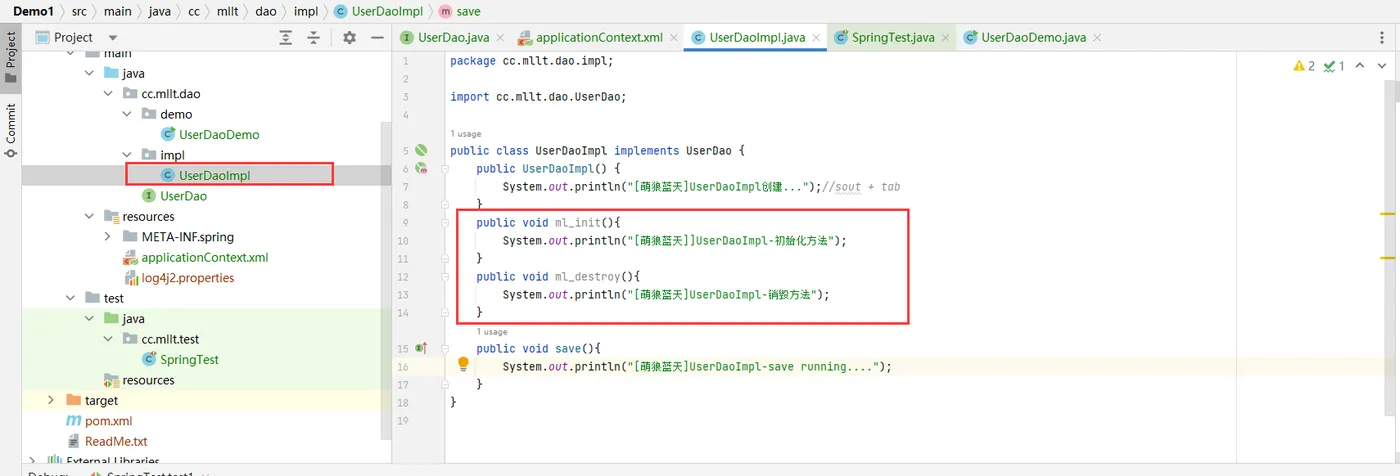Collapse the cc.mllt.dao package
Viewport: 1400px width, 476px height.
pyautogui.click(x=108, y=93)
